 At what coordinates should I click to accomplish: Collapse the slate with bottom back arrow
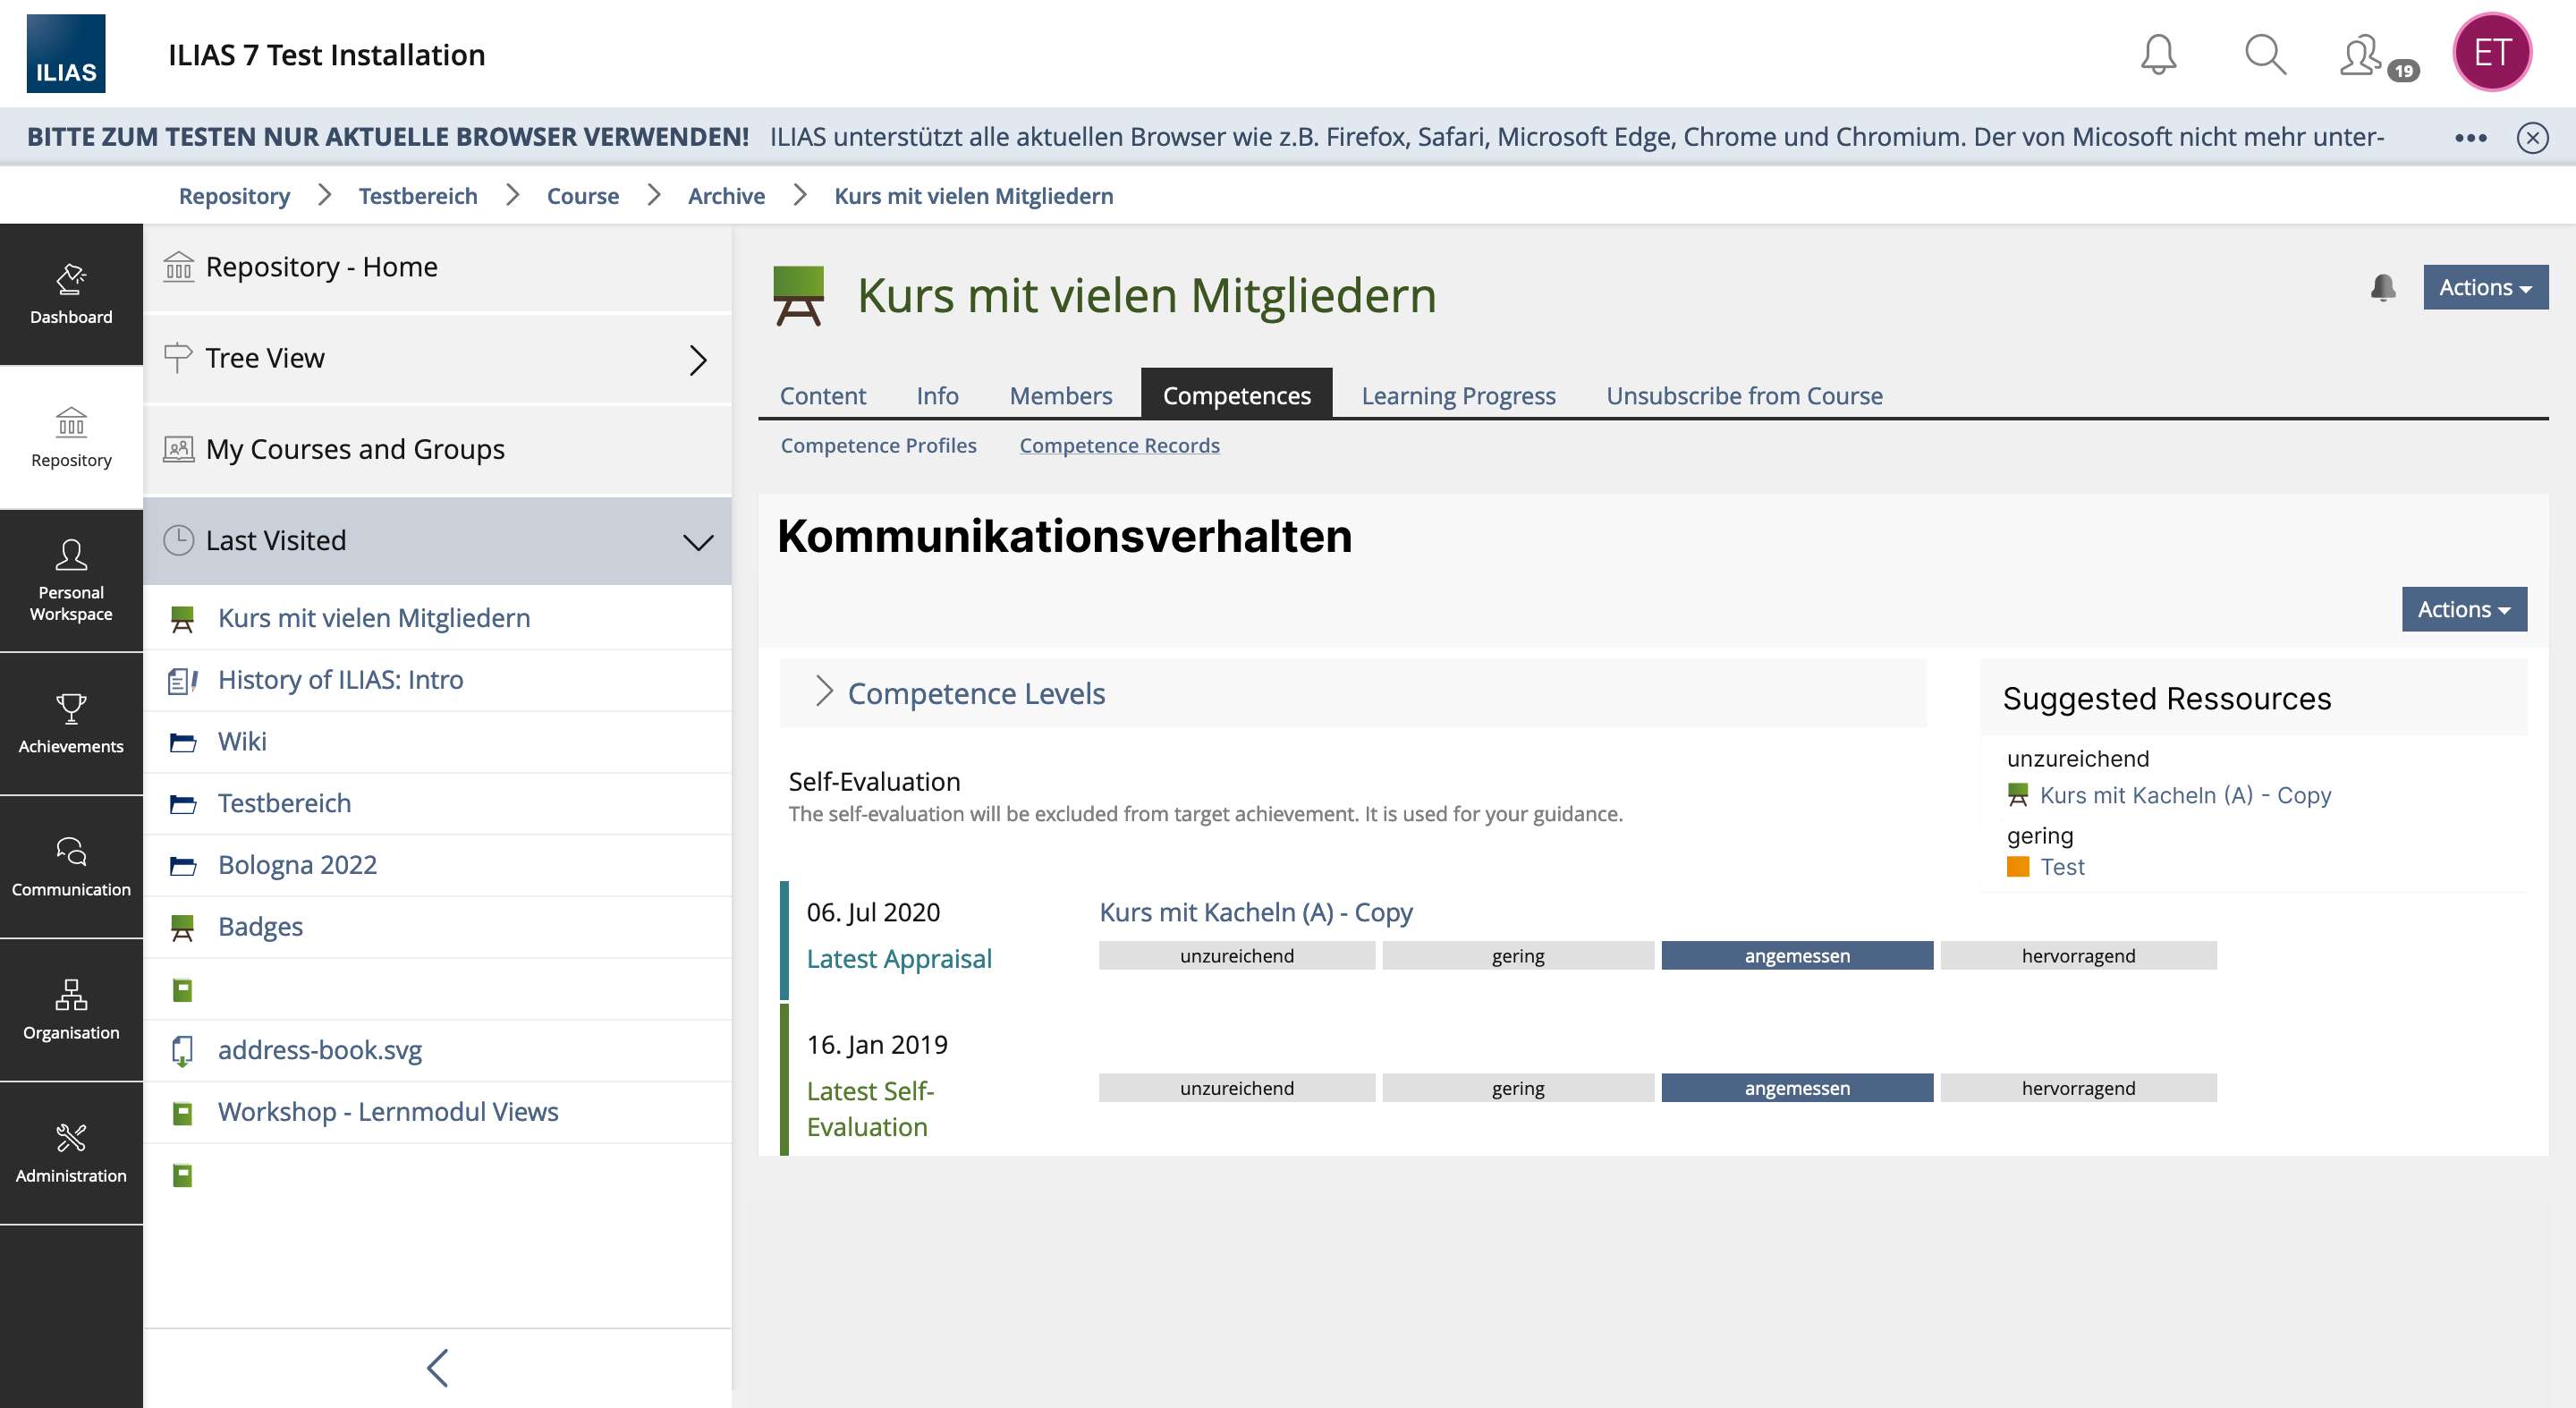437,1367
